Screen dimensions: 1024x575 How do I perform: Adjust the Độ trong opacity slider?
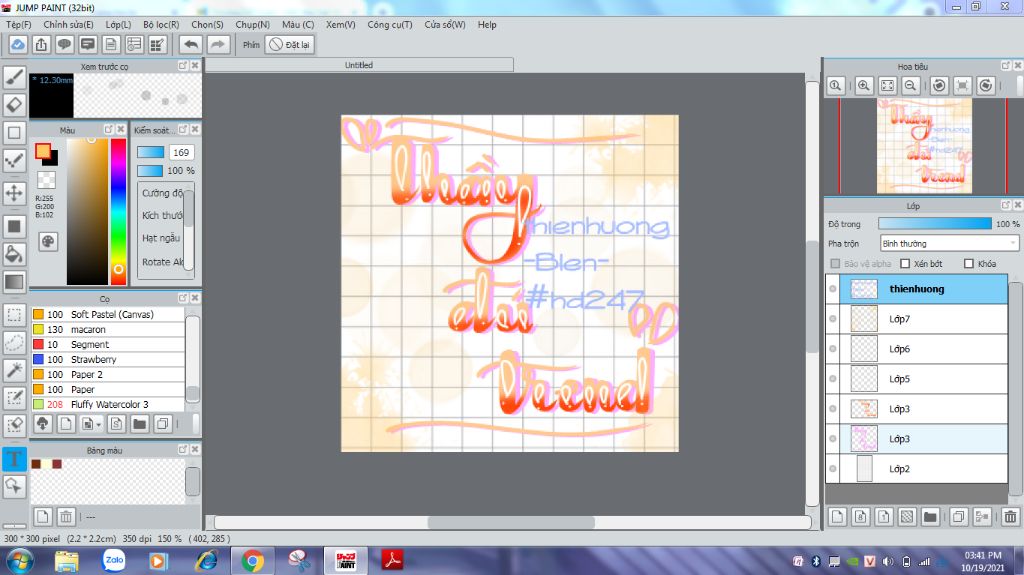tap(935, 223)
